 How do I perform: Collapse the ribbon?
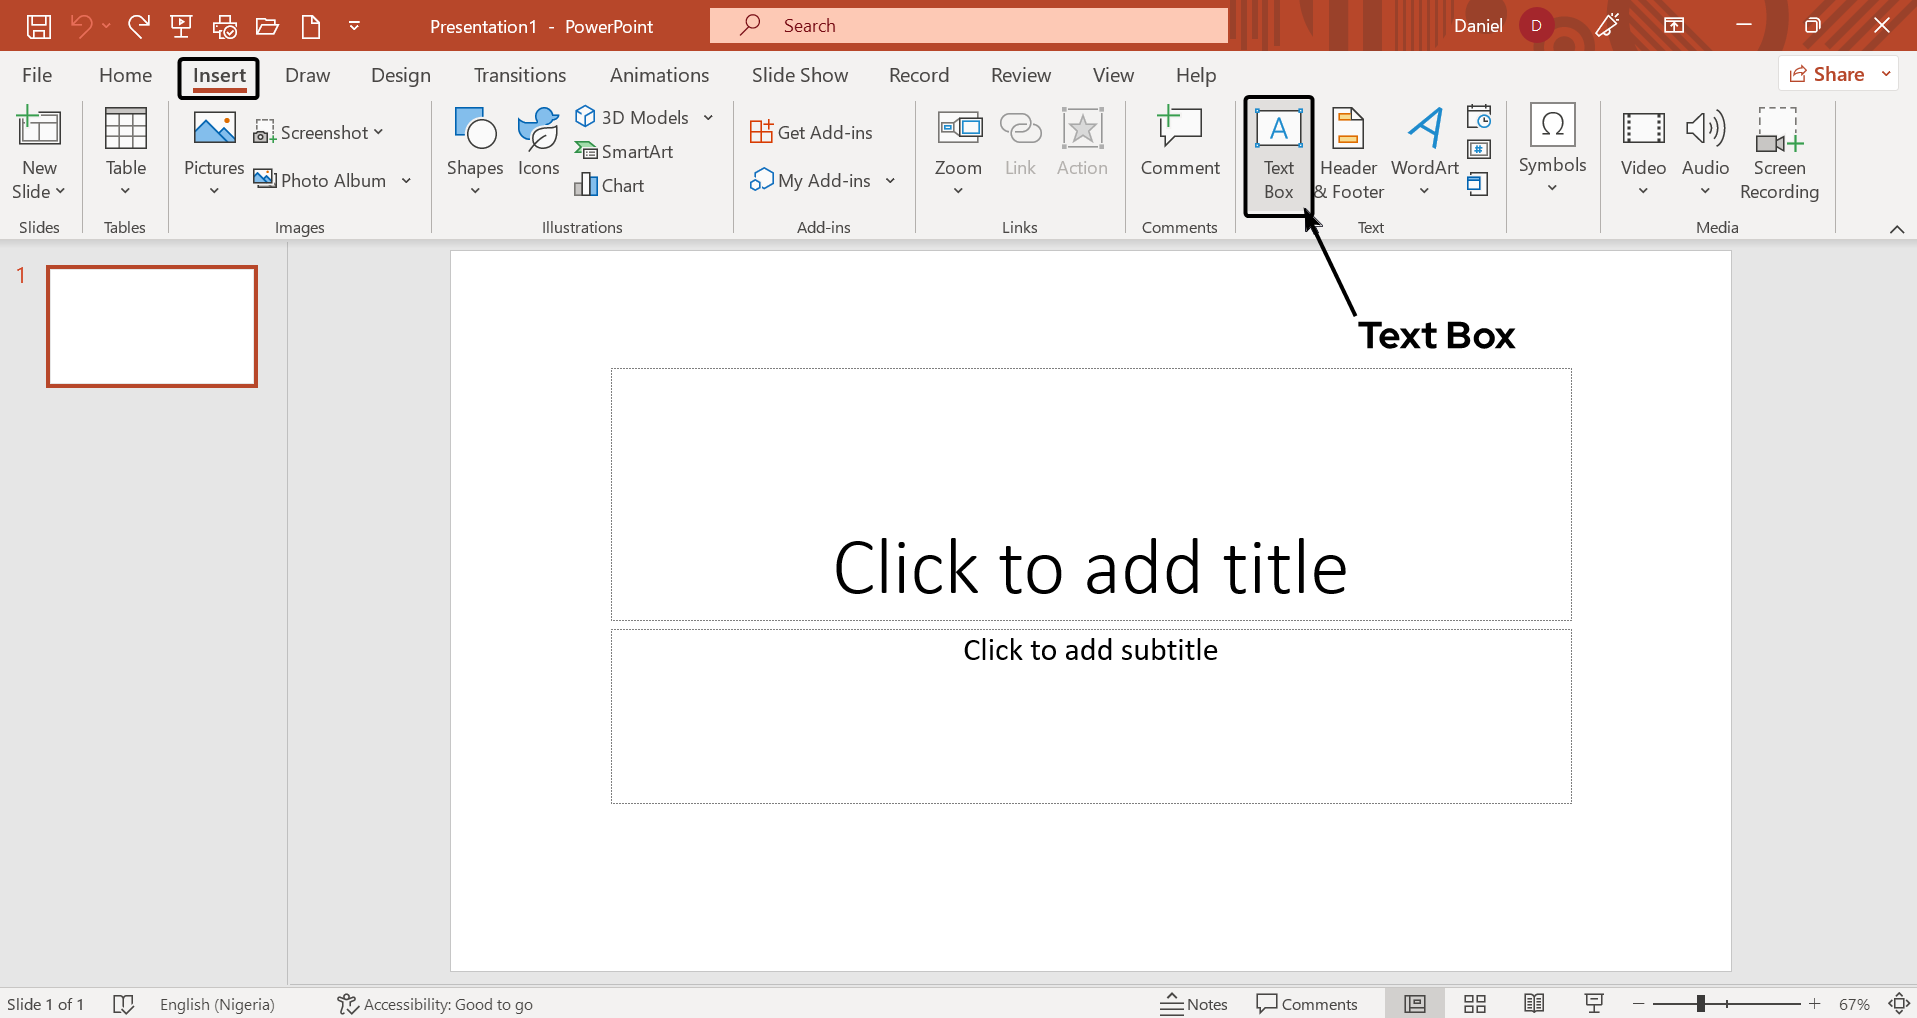coord(1896,229)
